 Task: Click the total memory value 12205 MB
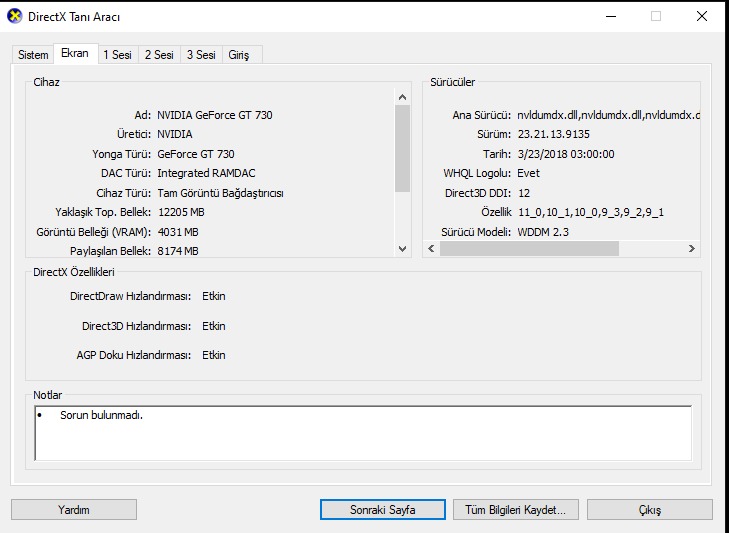point(181,213)
